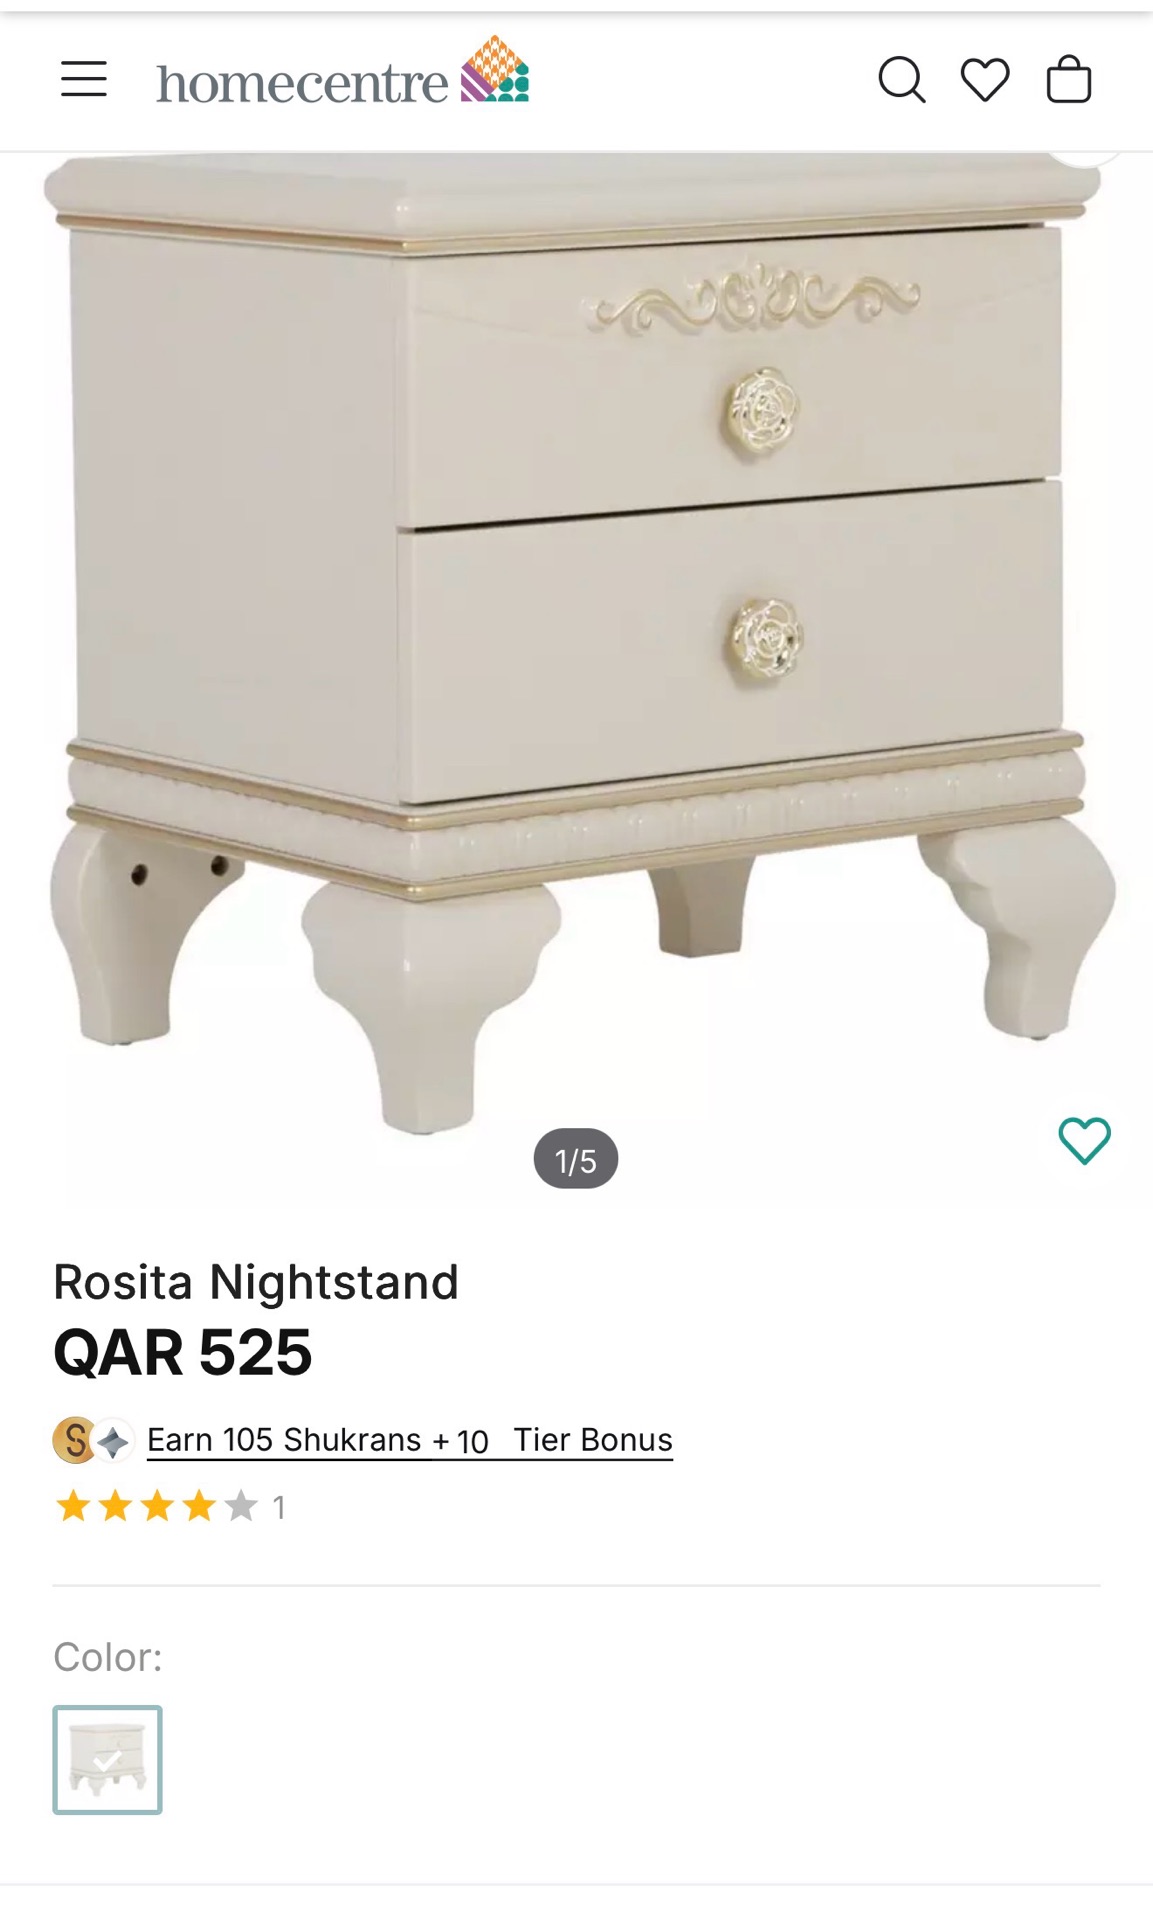Click the tier bonus sparkle badge icon

click(x=114, y=1441)
